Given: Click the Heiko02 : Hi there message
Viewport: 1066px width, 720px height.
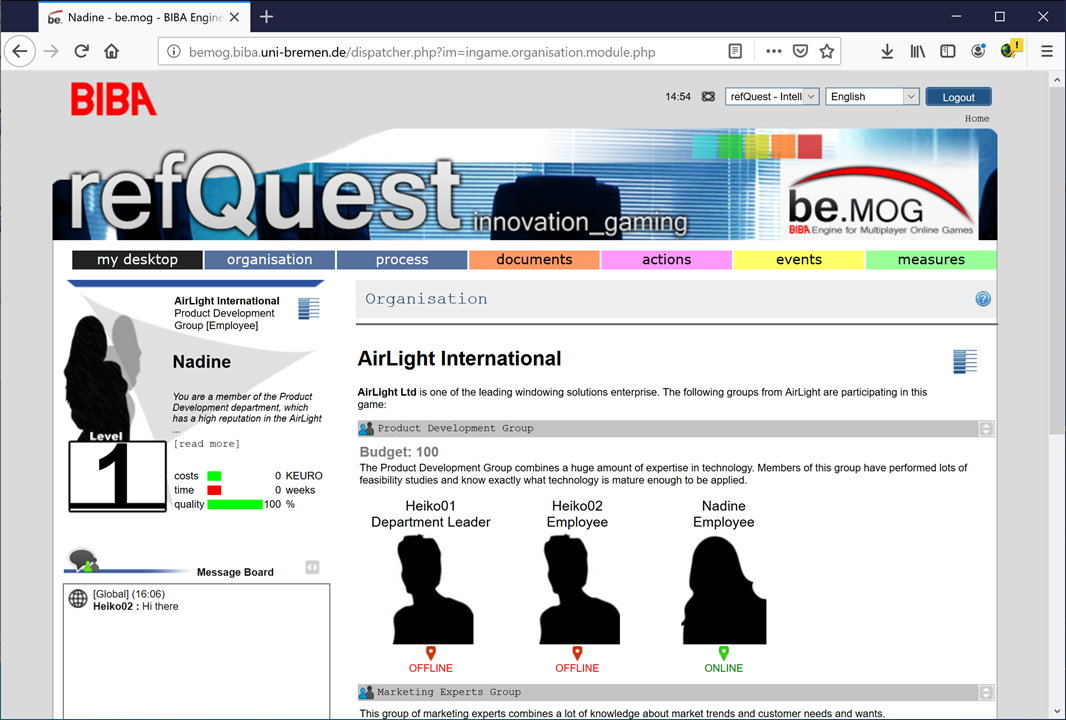Looking at the screenshot, I should pos(136,606).
